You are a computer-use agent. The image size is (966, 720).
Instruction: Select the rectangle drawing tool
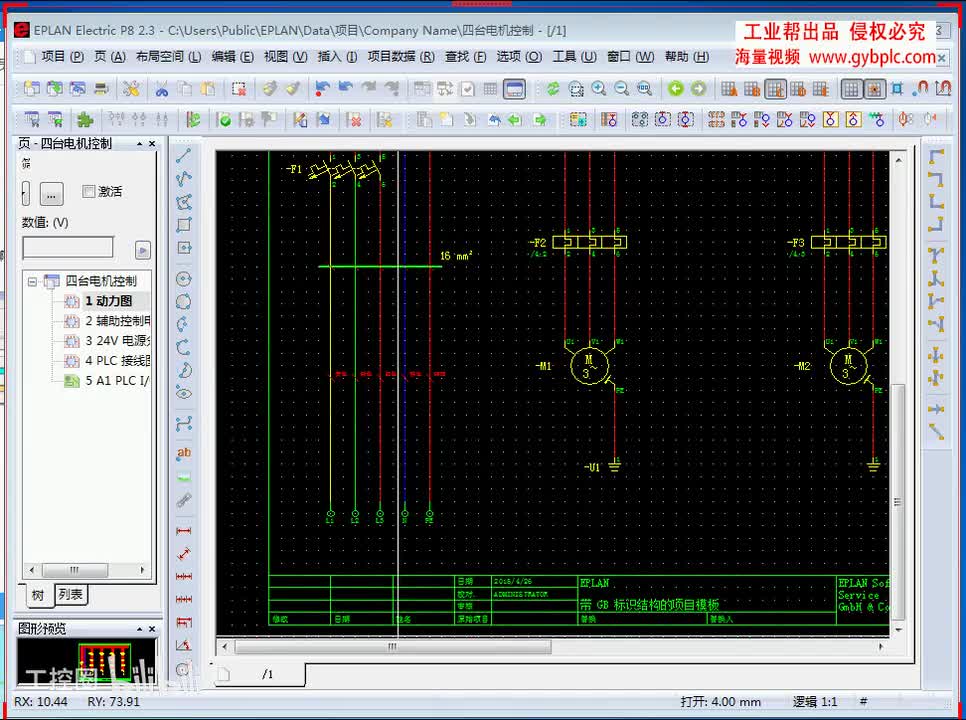184,225
